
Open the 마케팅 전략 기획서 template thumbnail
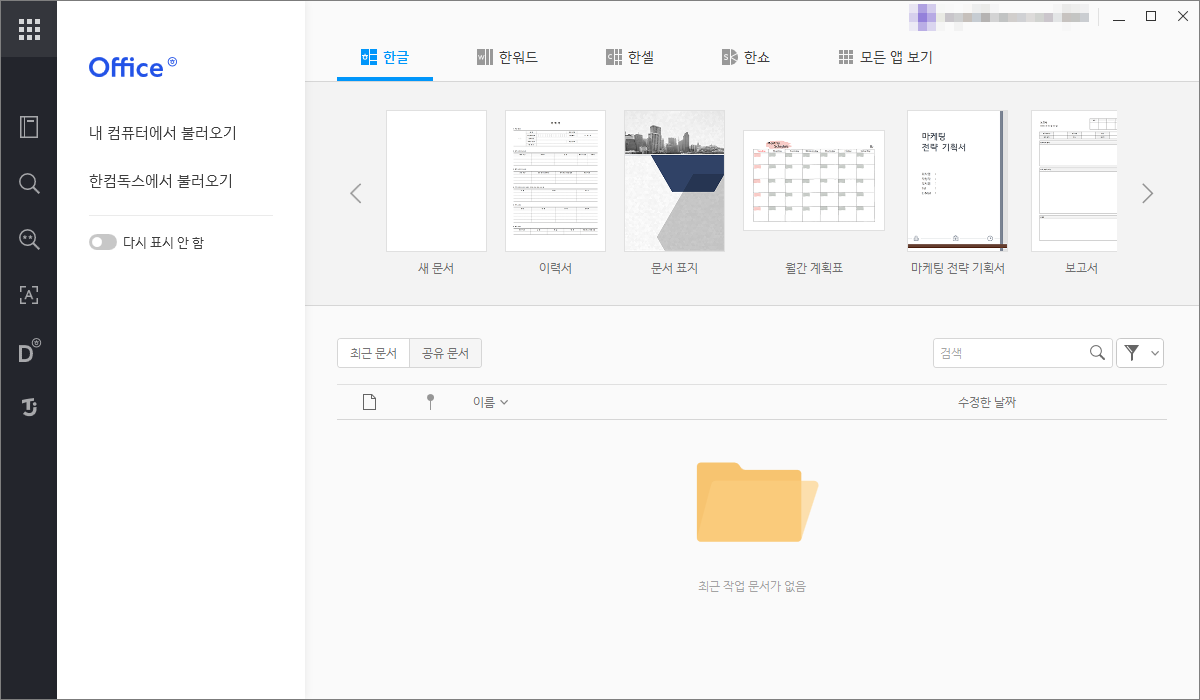tap(957, 180)
